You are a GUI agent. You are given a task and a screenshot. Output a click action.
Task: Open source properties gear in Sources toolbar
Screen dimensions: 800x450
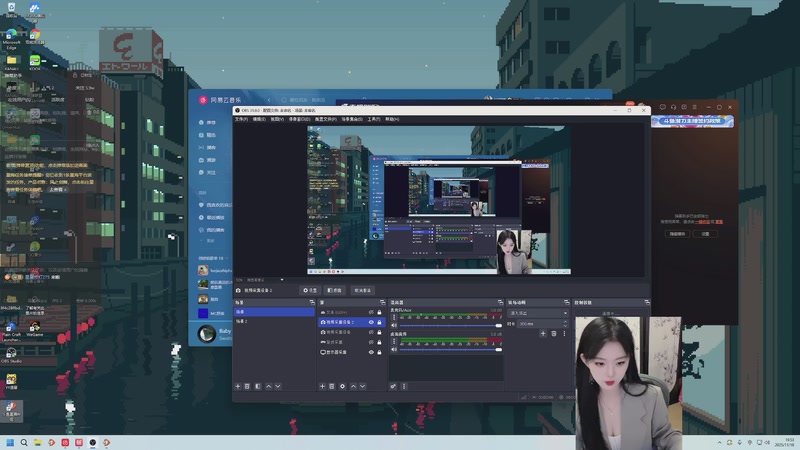click(x=342, y=387)
